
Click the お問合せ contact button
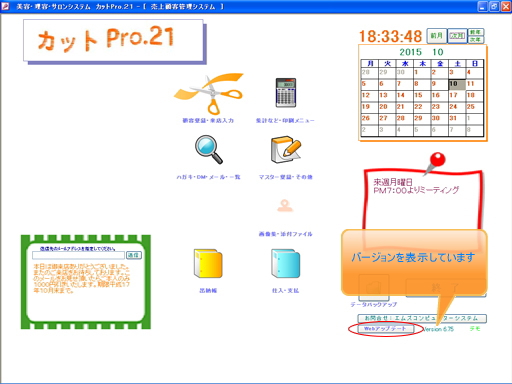pos(422,318)
